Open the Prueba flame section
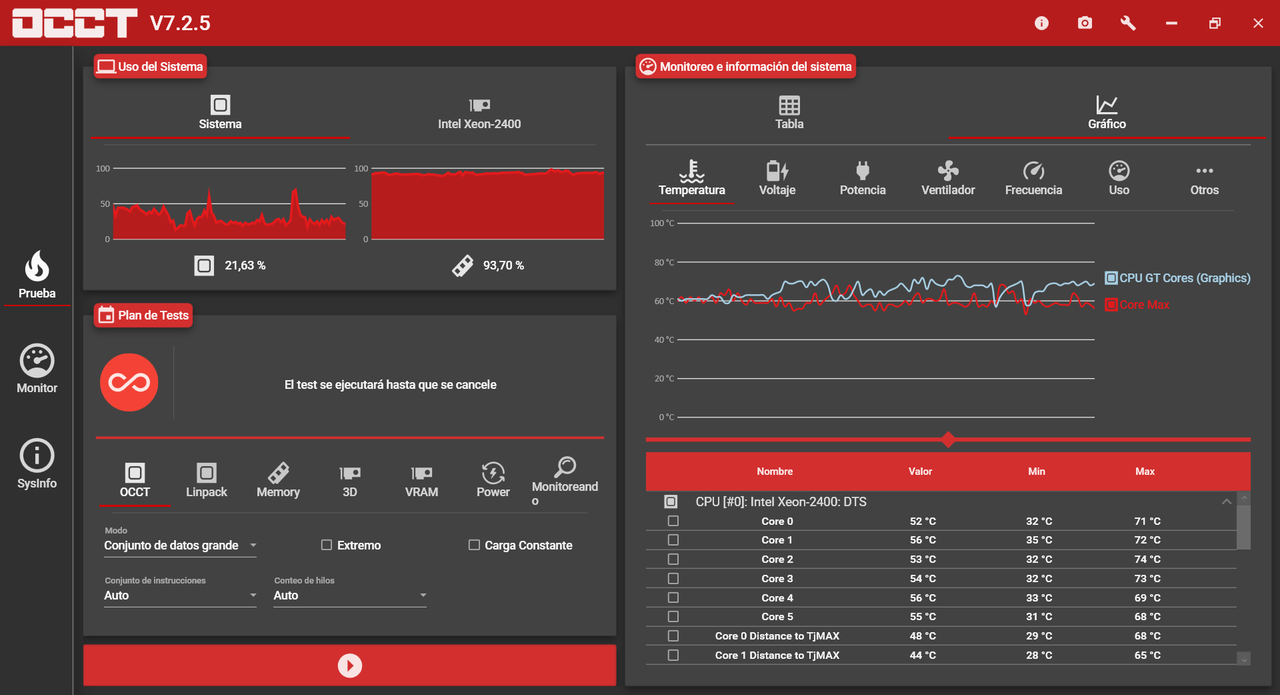 [37, 275]
